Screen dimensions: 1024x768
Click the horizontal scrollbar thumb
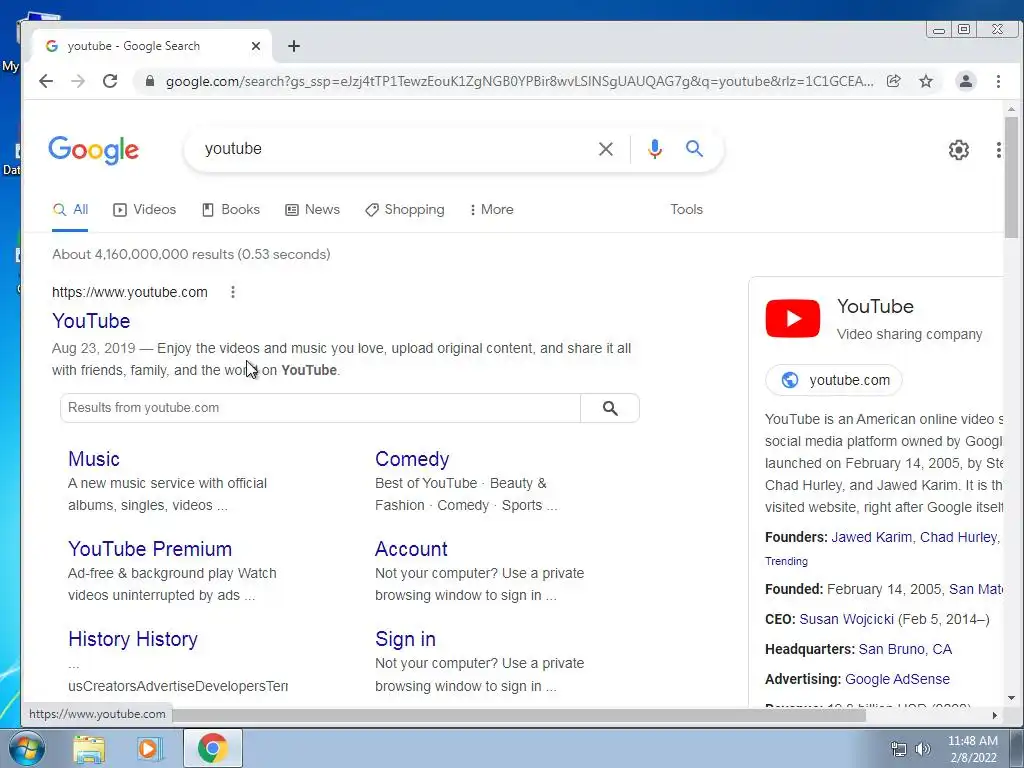coord(519,716)
